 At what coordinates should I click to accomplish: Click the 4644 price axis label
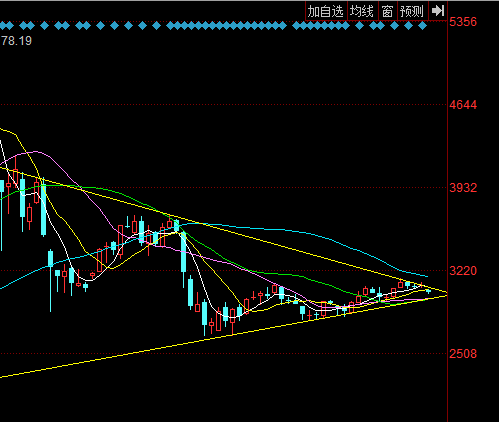[x=463, y=105]
